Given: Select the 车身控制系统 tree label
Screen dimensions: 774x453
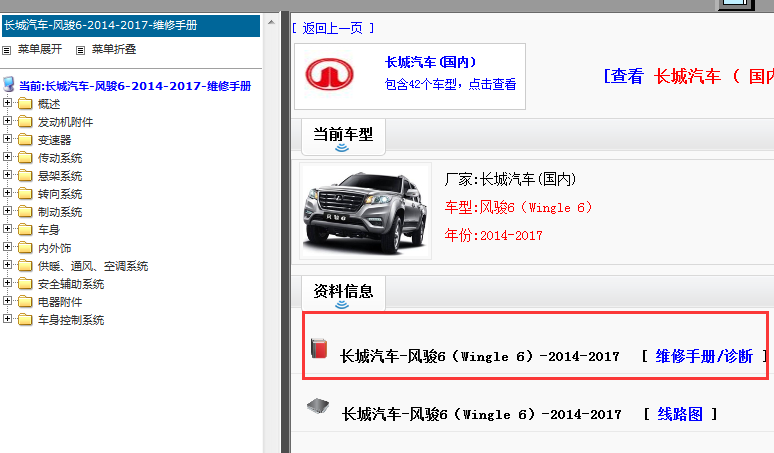Looking at the screenshot, I should 71,320.
